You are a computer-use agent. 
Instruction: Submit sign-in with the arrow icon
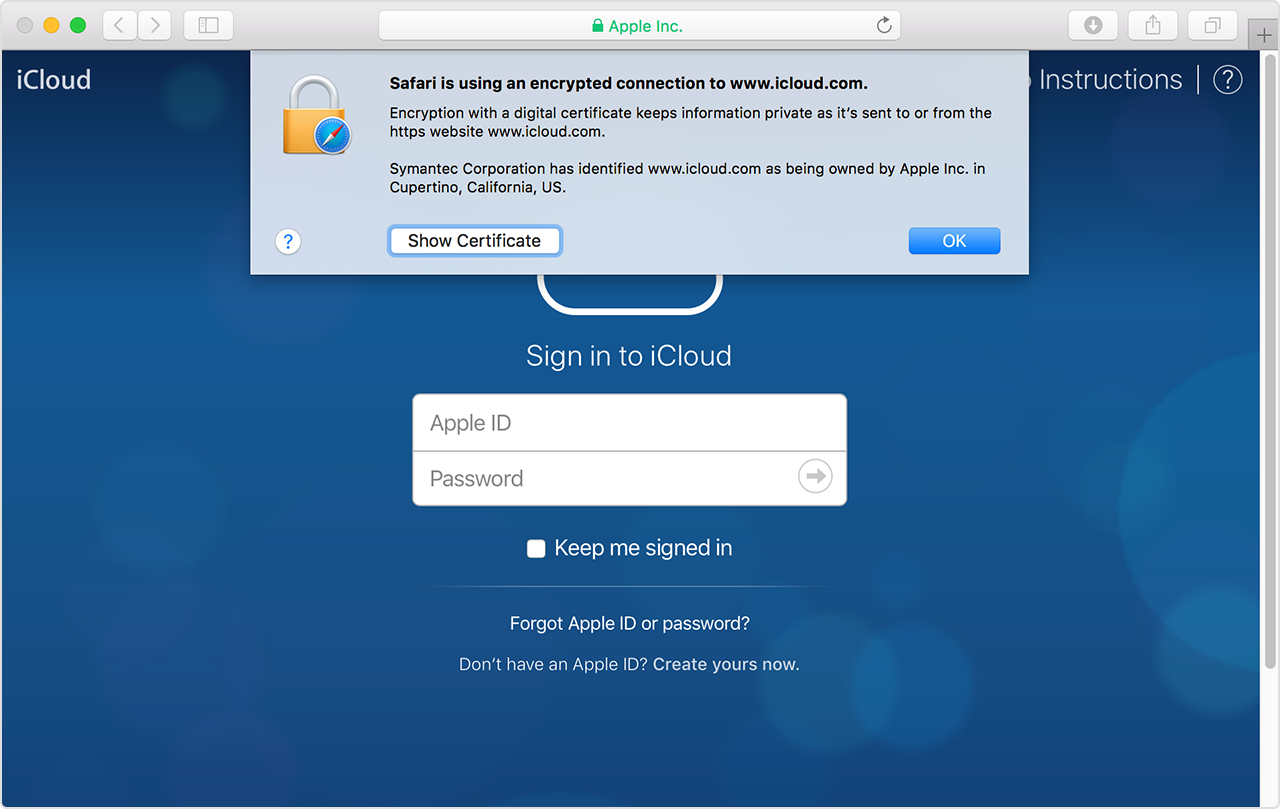(x=815, y=477)
